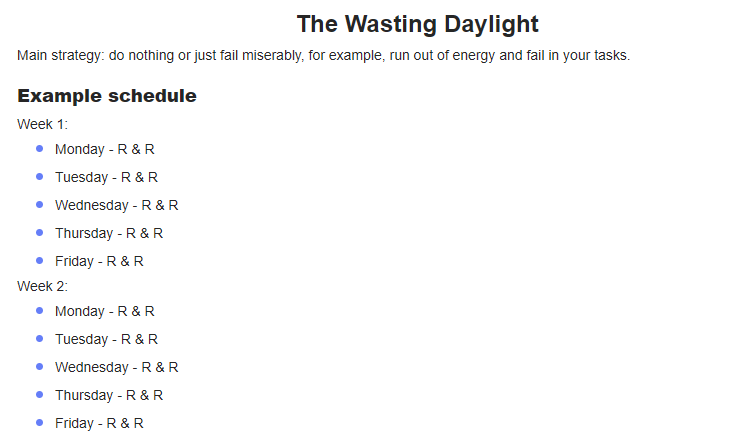Click the bullet beside Week 1 Wednesday
Screen dimensions: 745x448
[x=39, y=205]
